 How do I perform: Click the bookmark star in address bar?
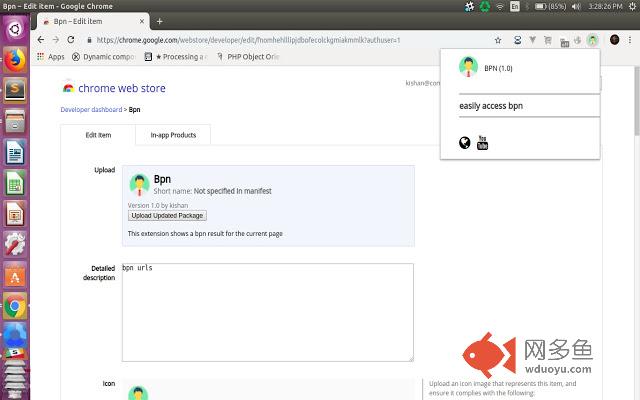click(x=498, y=40)
